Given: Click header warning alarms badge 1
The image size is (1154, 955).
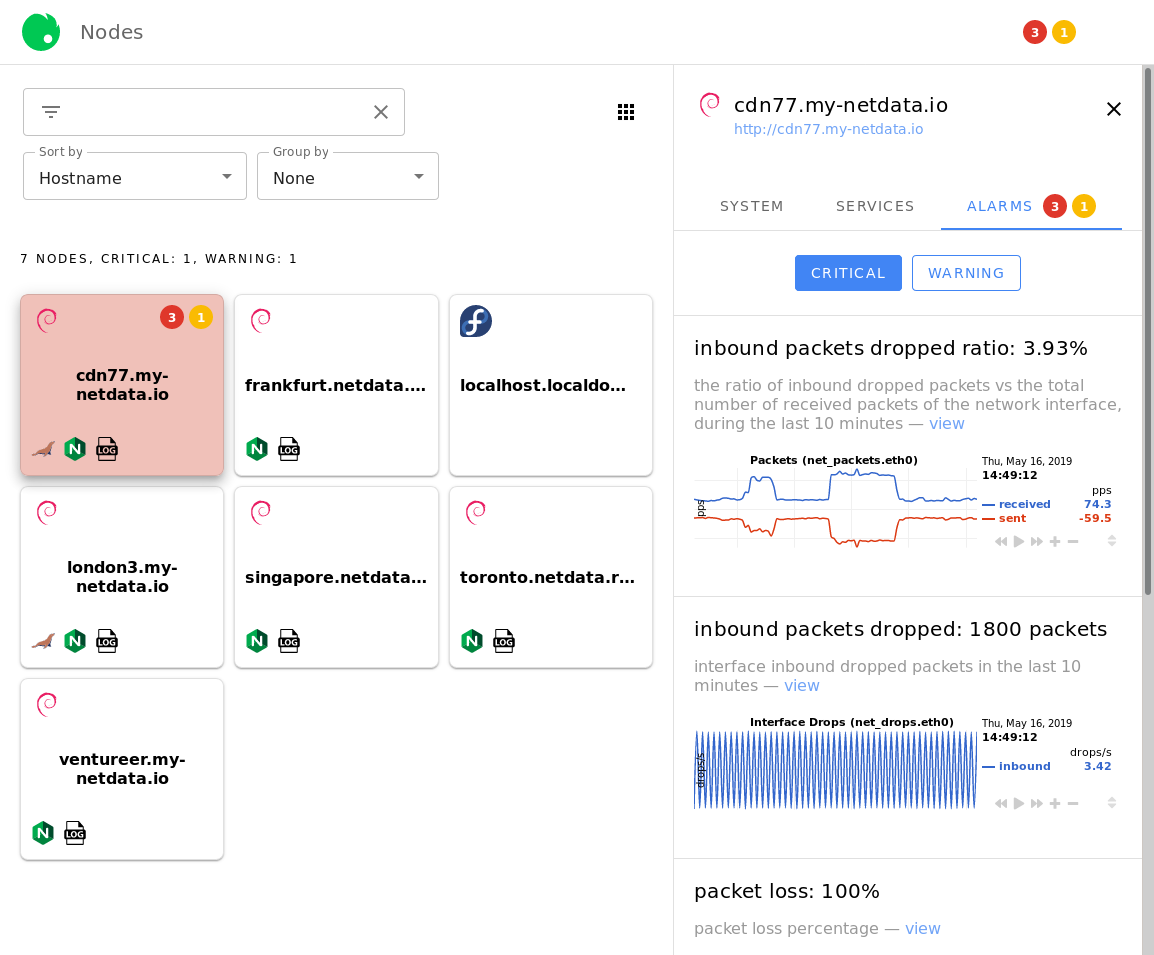Looking at the screenshot, I should click(x=1063, y=32).
